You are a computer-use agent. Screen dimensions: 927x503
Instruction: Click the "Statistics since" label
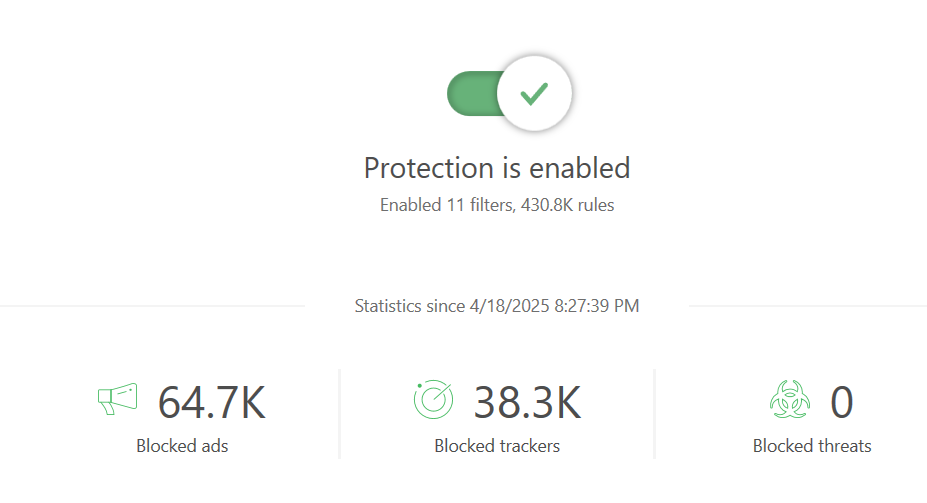click(411, 306)
